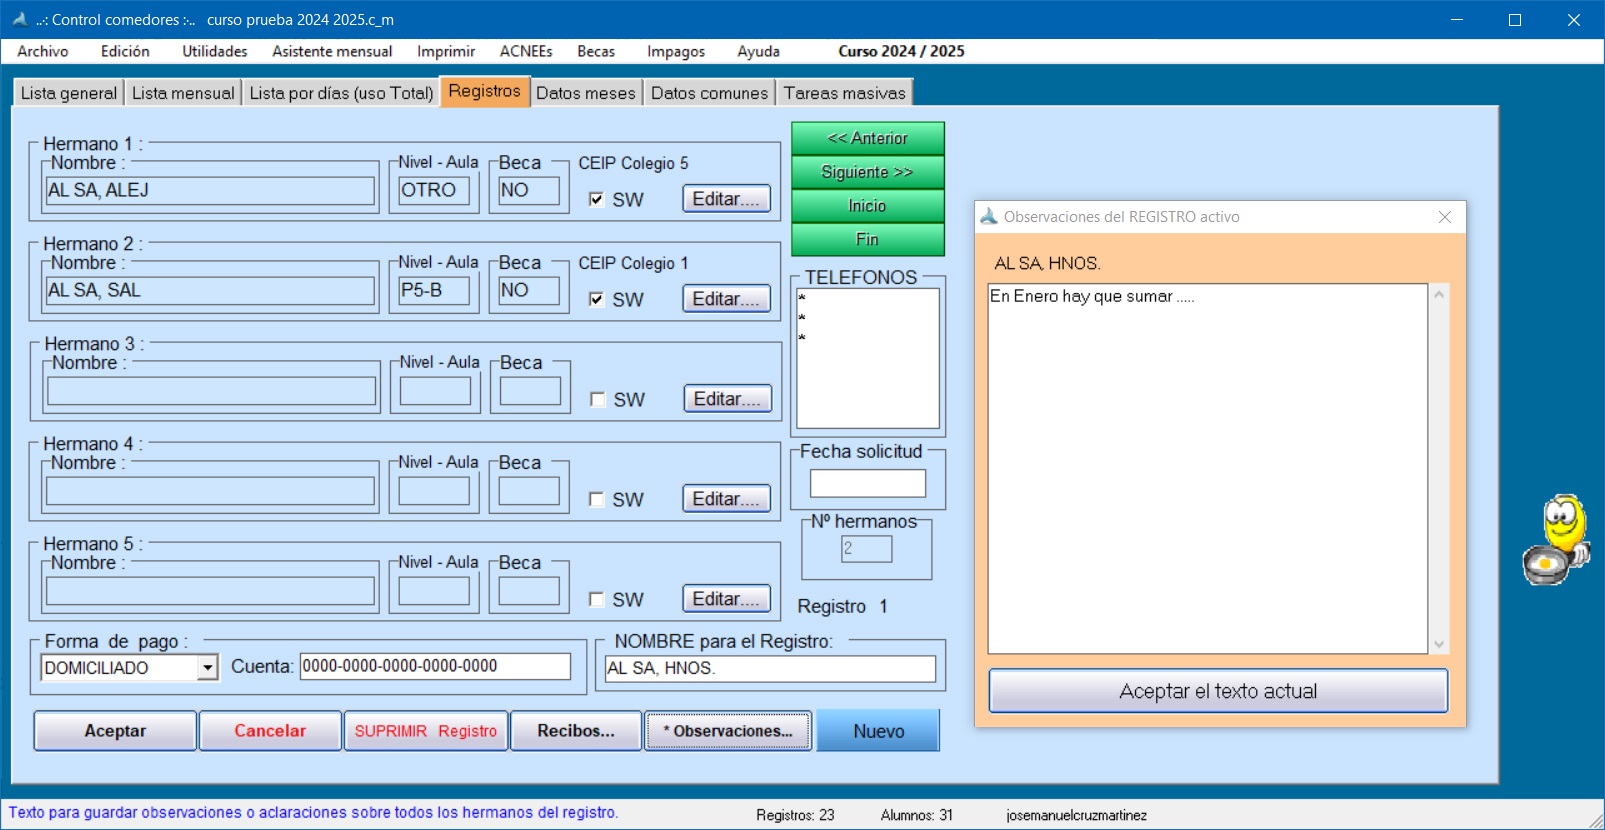1605x830 pixels.
Task: Expand the Forma de pago dropdown
Action: (x=207, y=667)
